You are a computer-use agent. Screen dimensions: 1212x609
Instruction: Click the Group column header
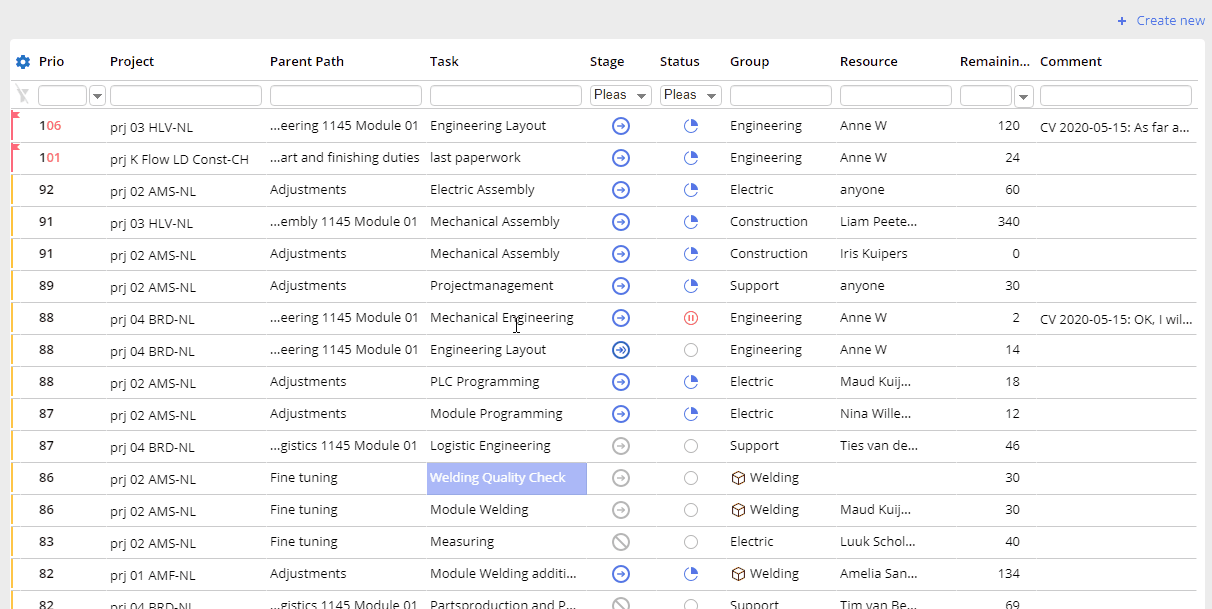(x=750, y=62)
